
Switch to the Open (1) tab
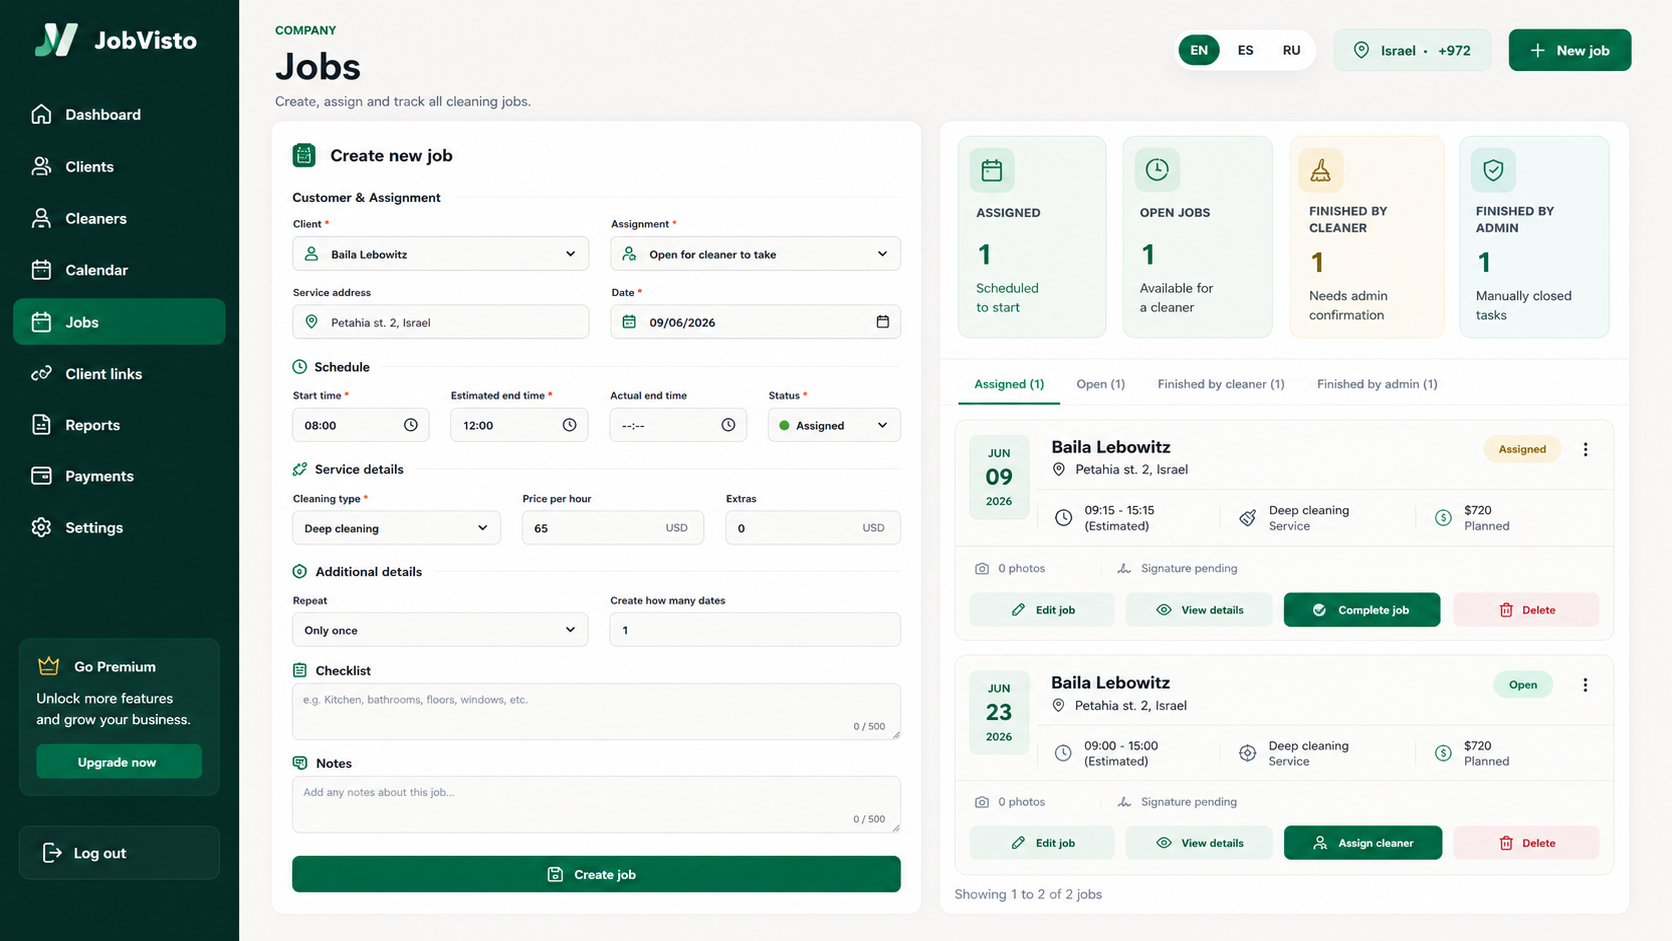(1100, 384)
